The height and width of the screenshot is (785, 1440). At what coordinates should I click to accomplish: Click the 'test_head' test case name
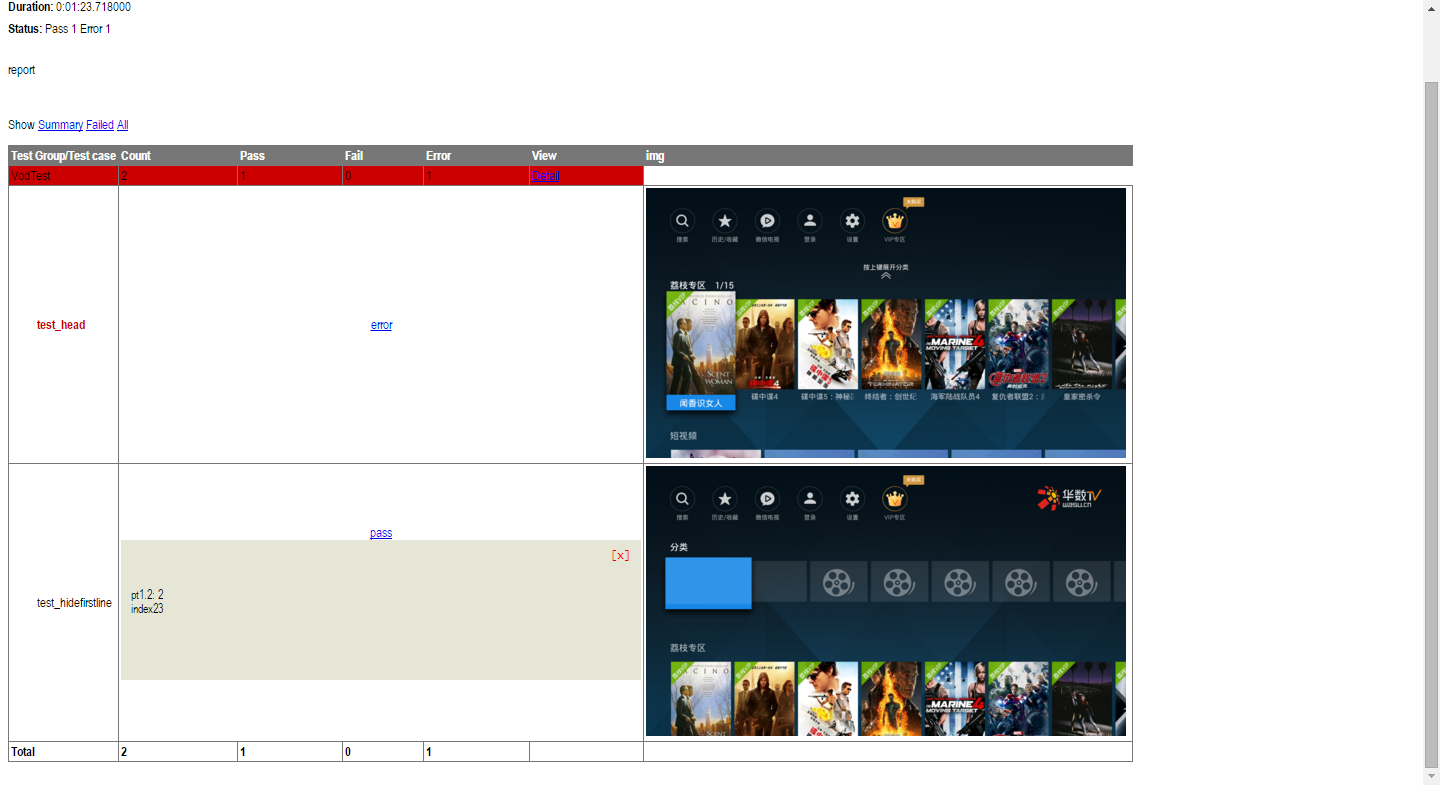coord(61,325)
